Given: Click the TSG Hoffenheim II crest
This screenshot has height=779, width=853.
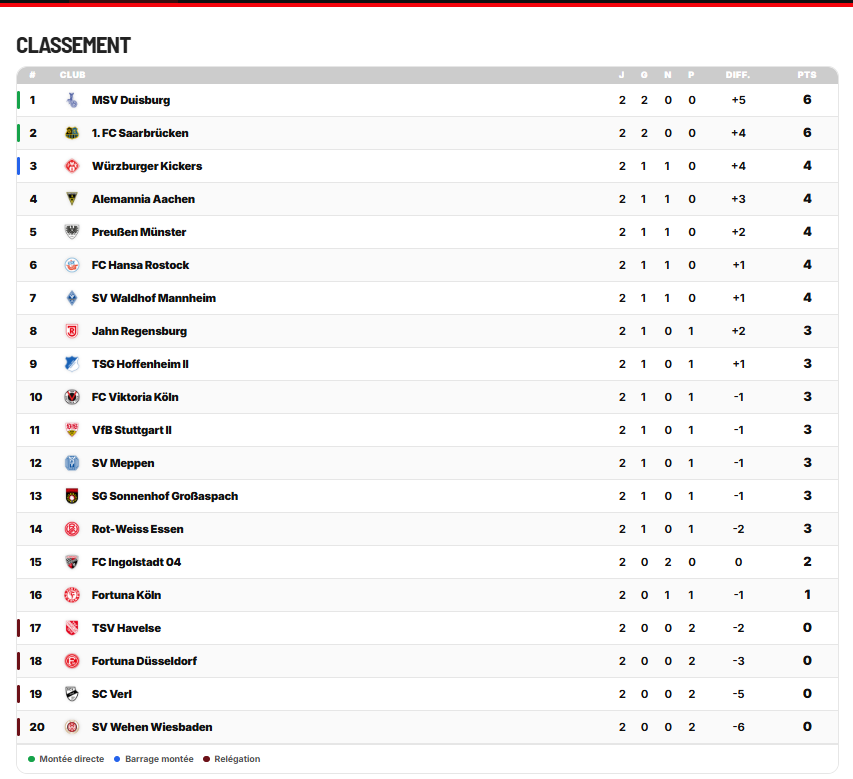Looking at the screenshot, I should tap(72, 364).
